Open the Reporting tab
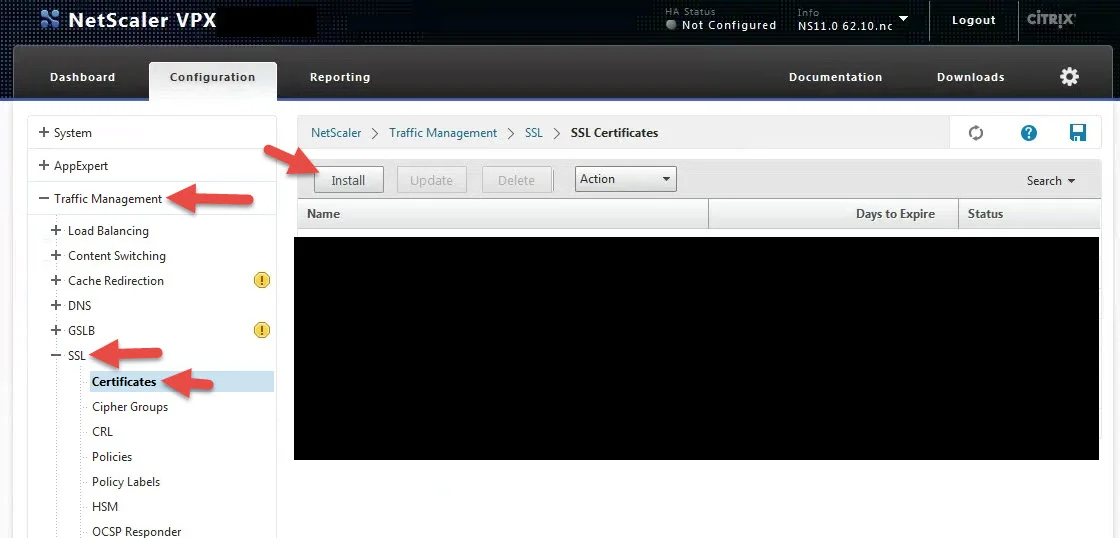Viewport: 1120px width, 538px height. [340, 77]
